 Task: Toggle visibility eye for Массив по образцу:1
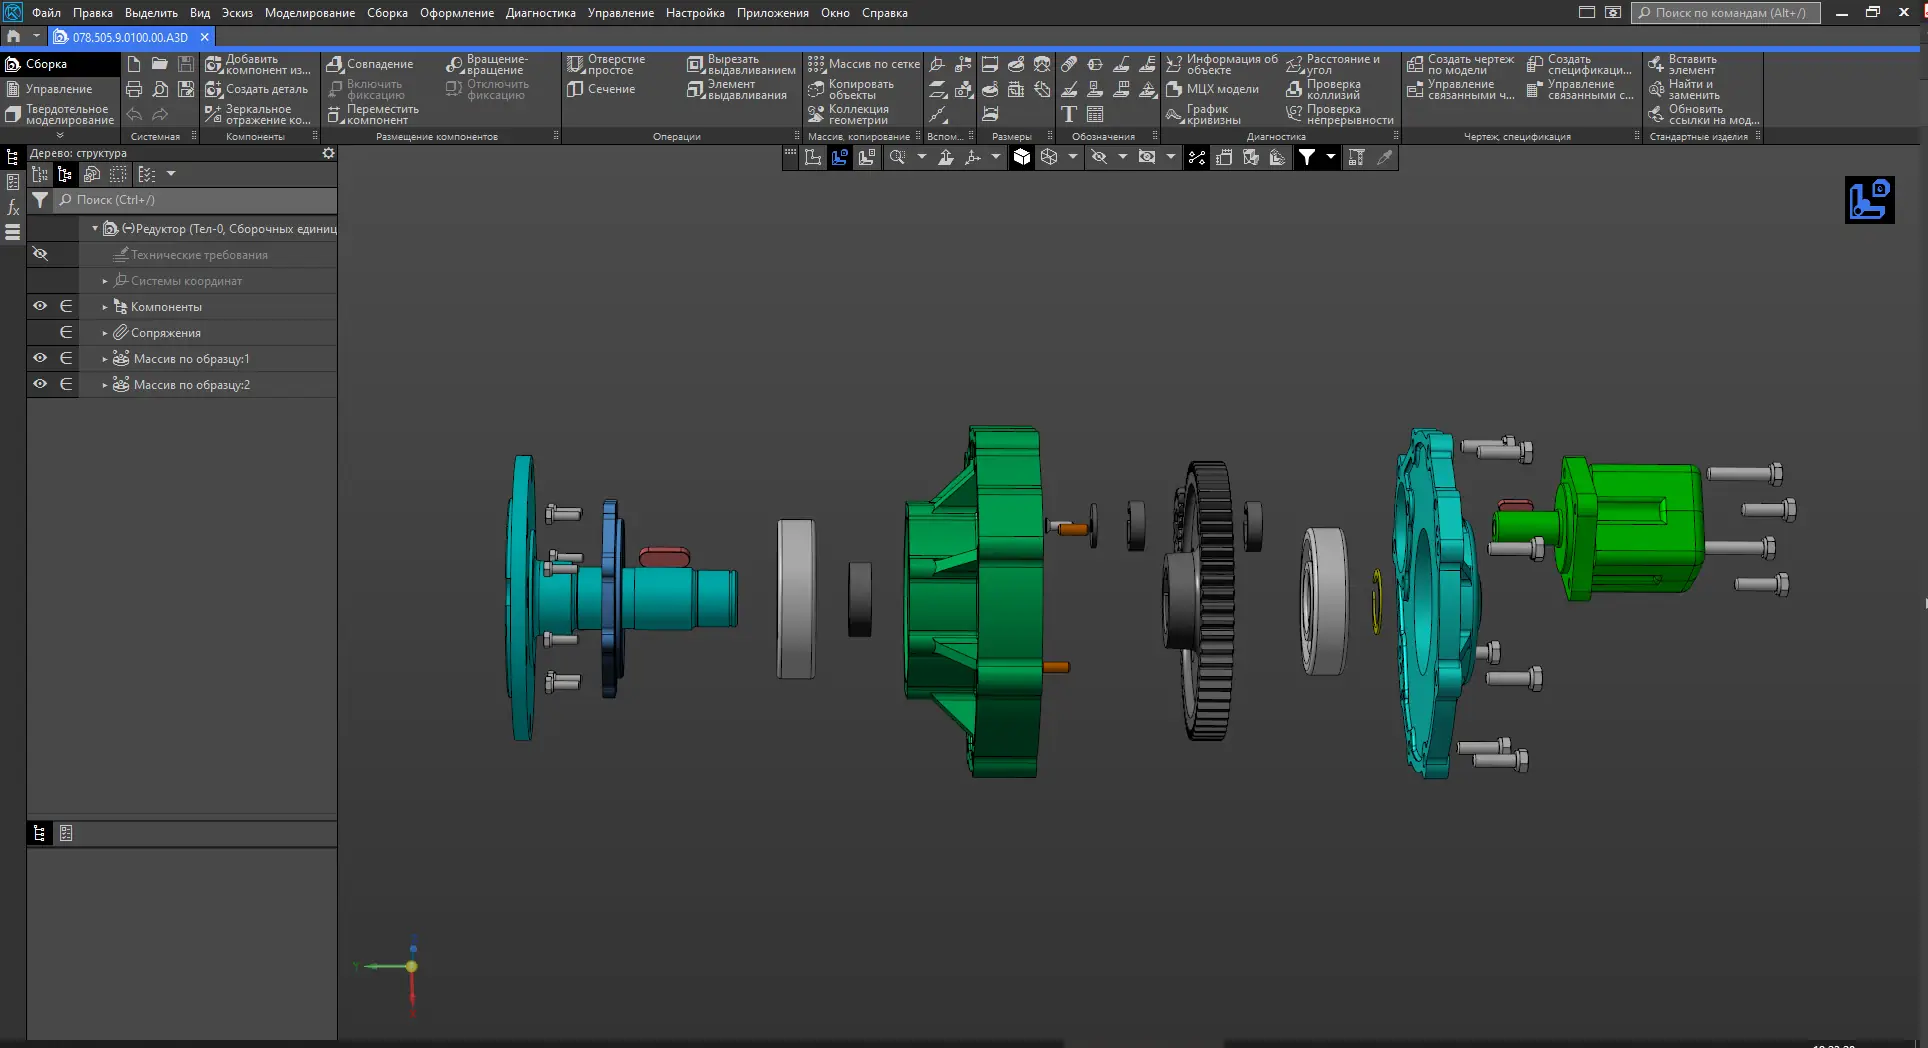click(x=40, y=358)
